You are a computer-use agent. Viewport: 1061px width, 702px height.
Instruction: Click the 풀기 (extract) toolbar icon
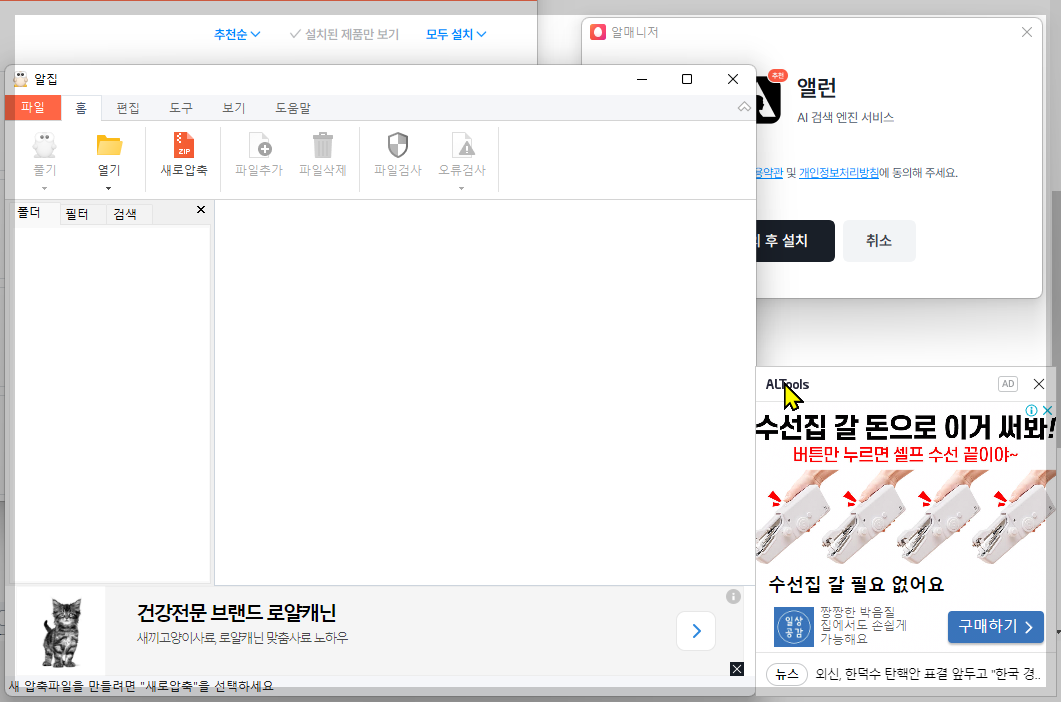click(45, 145)
